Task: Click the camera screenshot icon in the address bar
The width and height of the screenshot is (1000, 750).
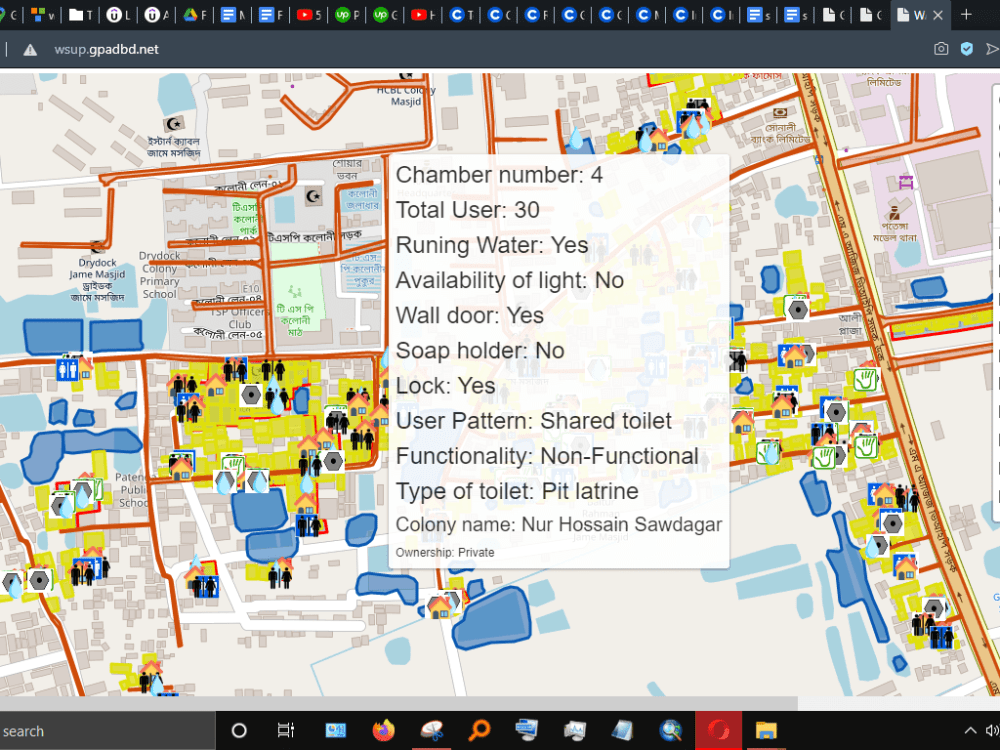Action: 940,47
